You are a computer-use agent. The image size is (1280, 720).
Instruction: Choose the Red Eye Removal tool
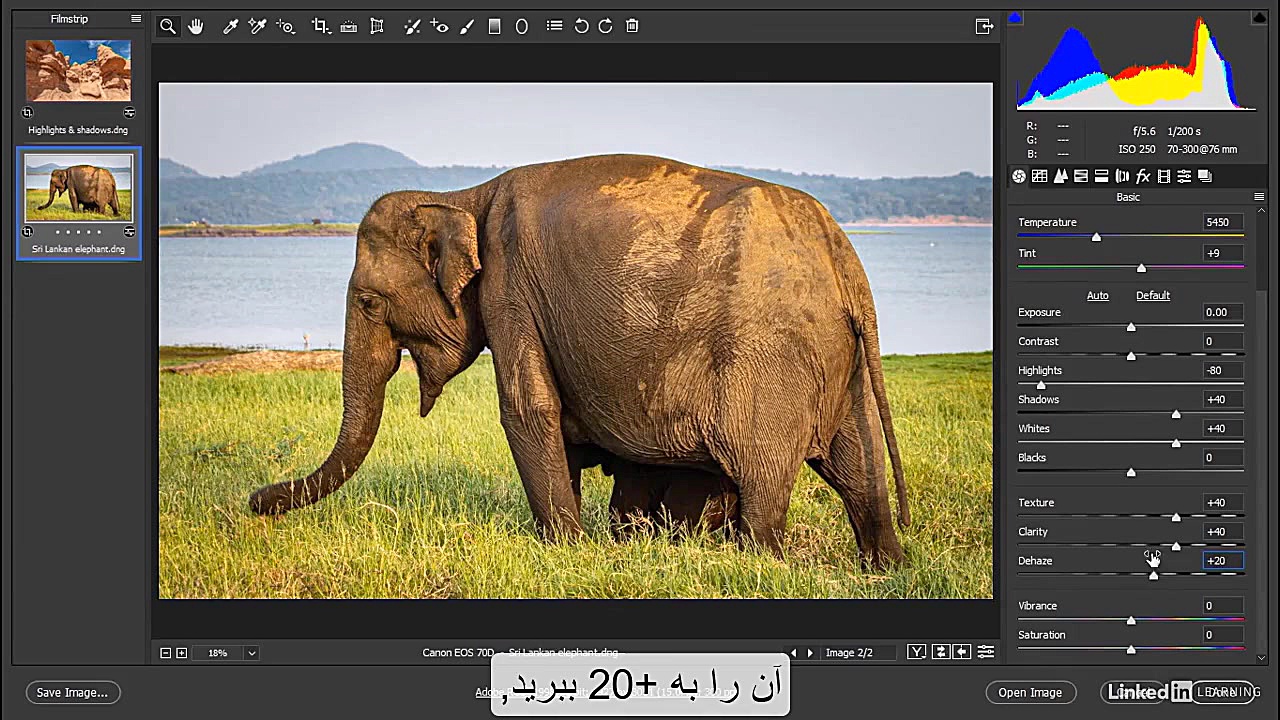439,27
